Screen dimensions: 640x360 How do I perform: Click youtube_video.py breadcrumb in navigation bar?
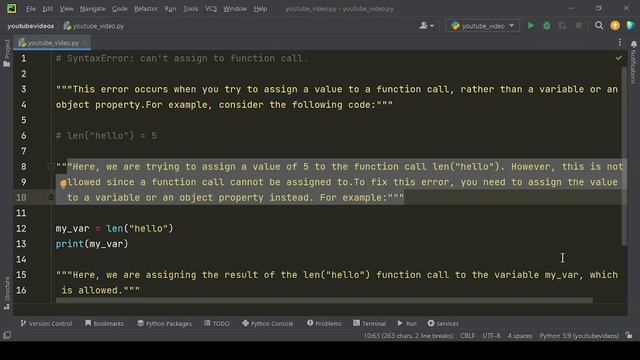coord(94,26)
